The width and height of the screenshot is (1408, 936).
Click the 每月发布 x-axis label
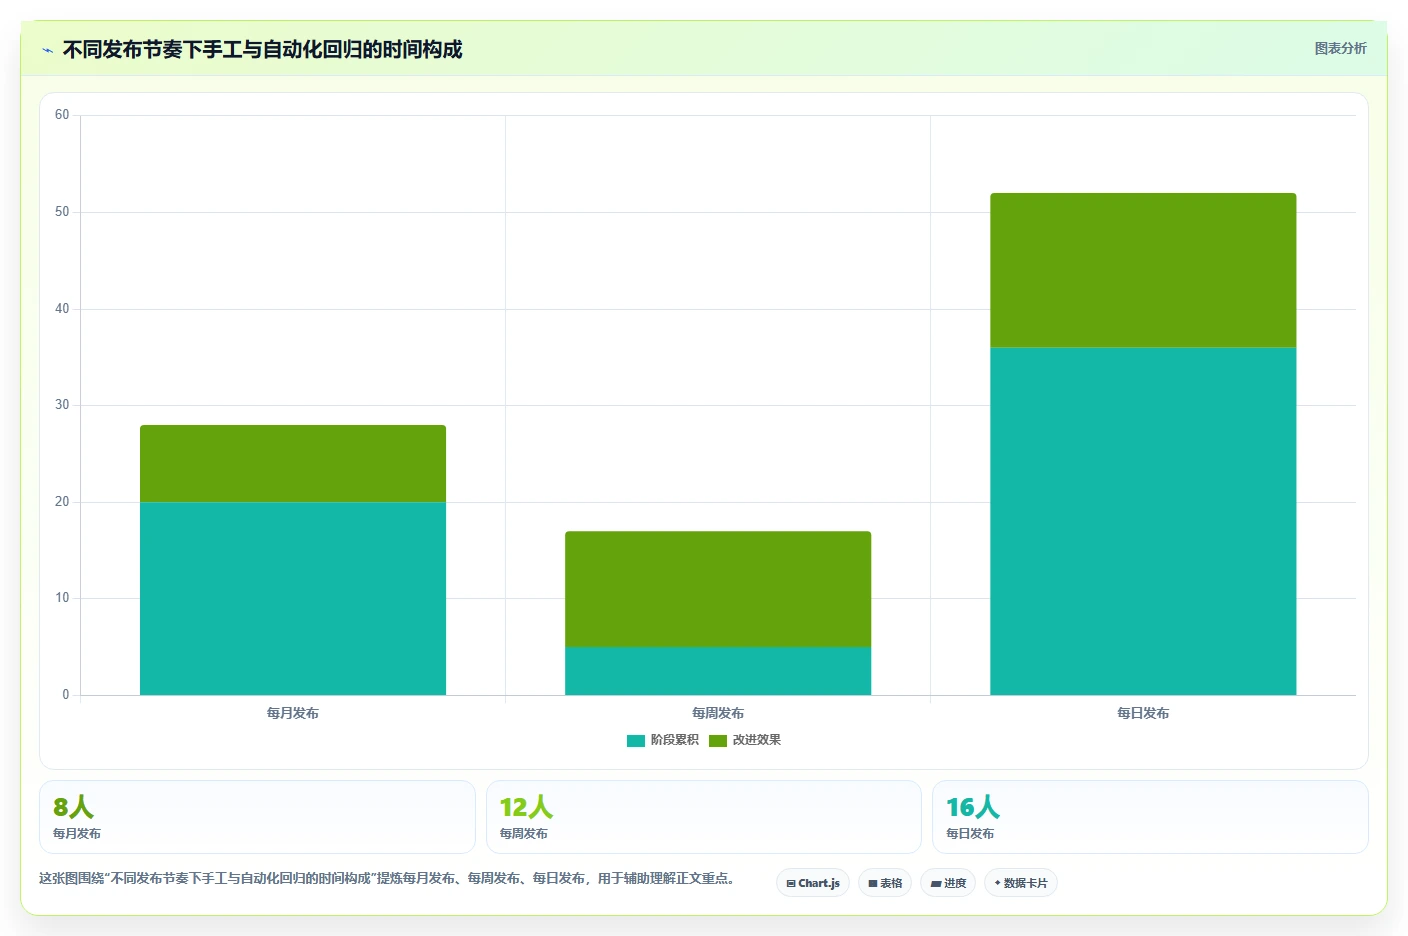click(x=293, y=713)
